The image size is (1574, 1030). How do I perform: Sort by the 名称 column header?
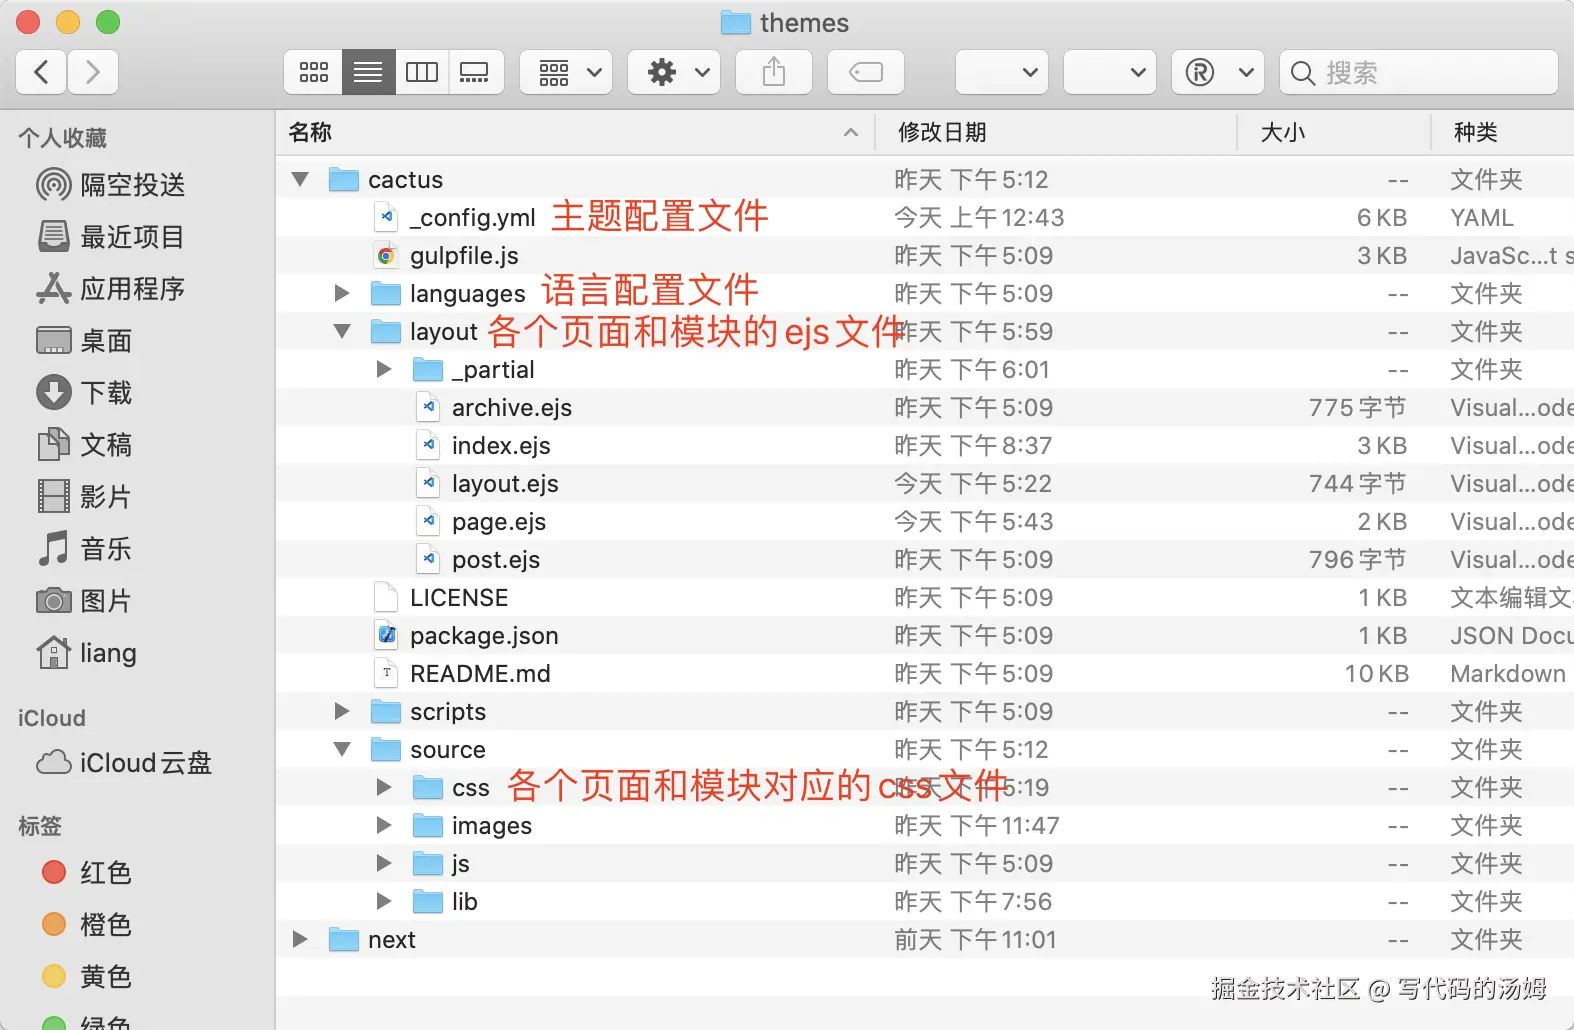575,132
